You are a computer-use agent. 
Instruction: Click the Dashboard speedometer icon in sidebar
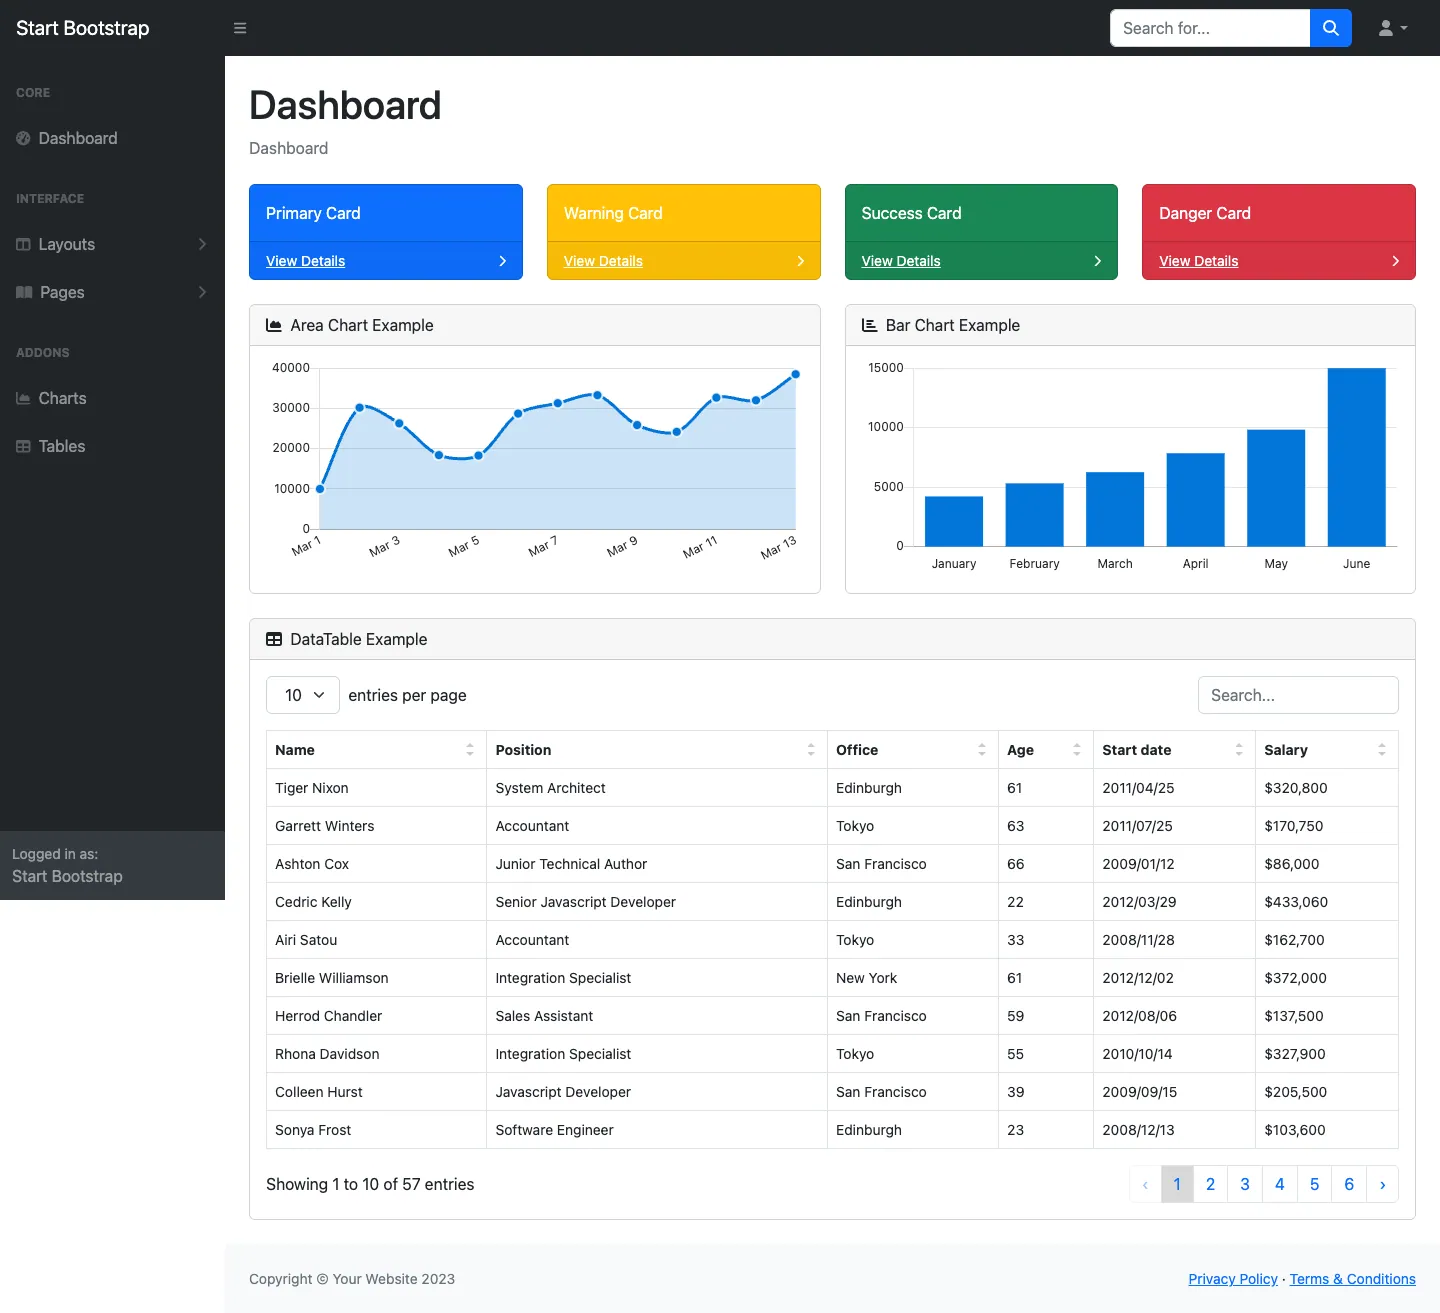[23, 138]
